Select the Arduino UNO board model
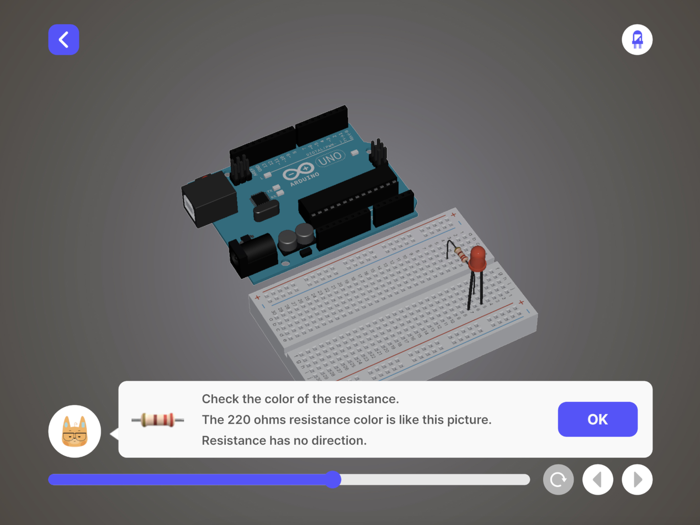 pos(297,194)
